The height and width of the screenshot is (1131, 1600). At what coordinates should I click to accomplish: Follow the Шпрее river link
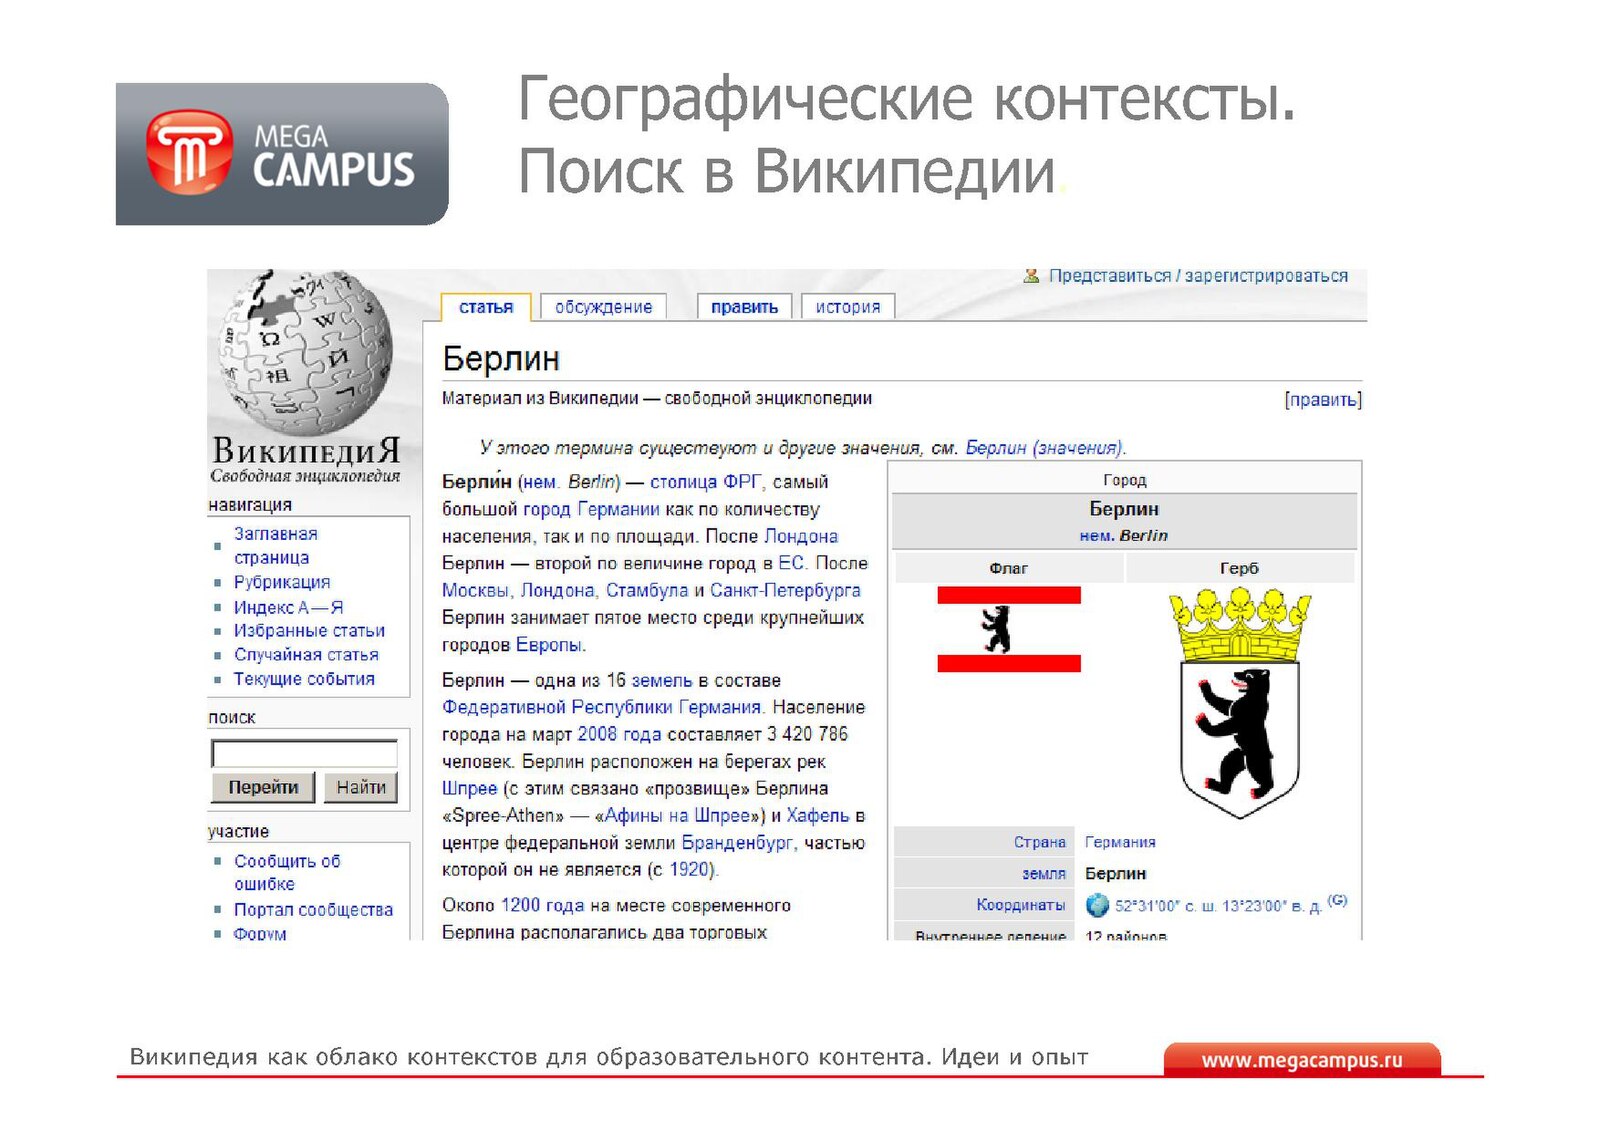[469, 788]
